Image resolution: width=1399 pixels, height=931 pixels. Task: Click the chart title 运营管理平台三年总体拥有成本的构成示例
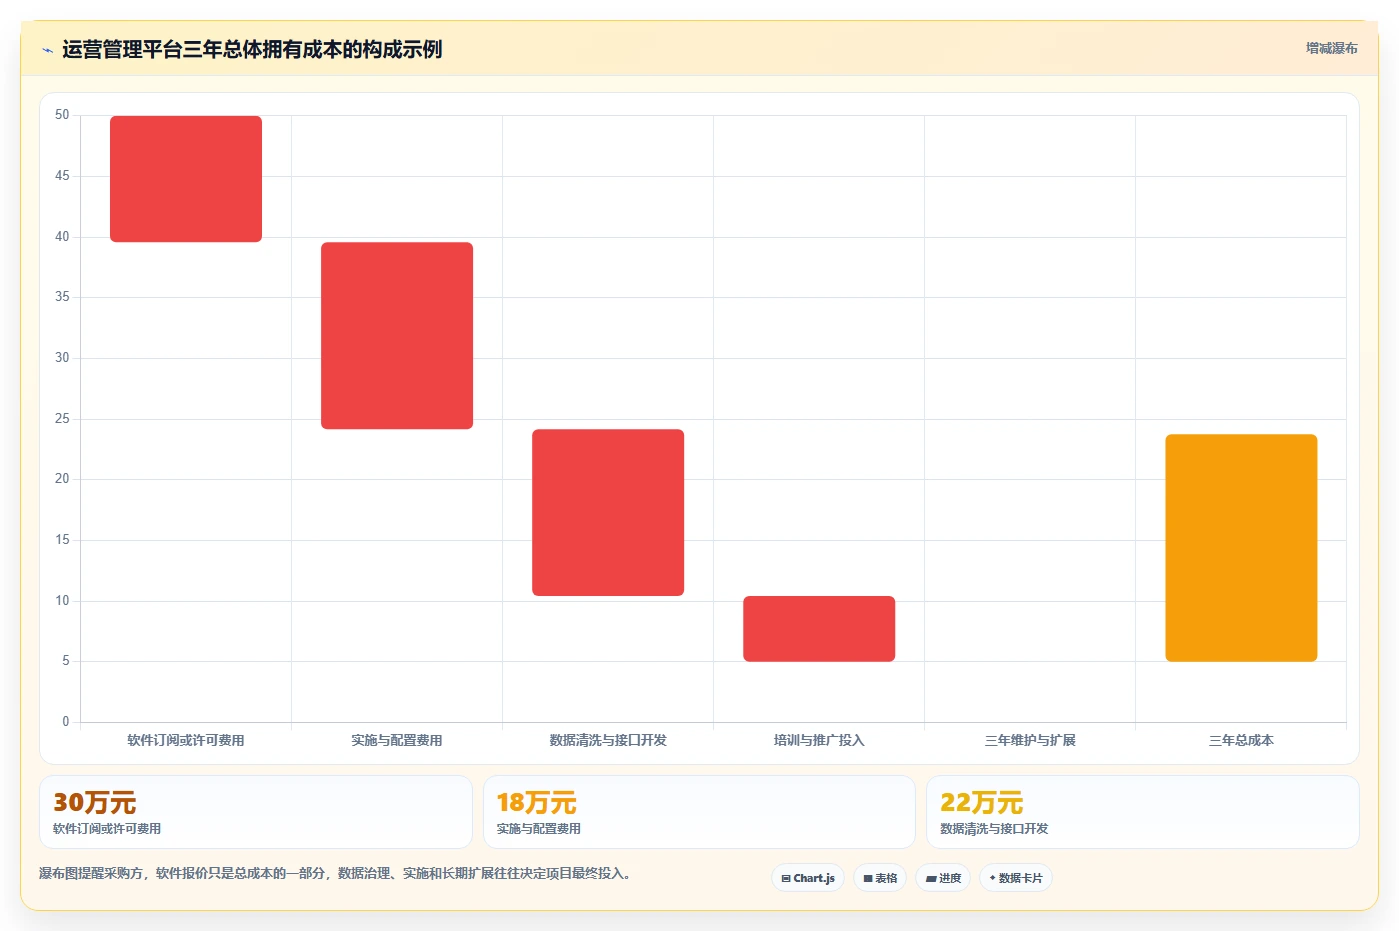pyautogui.click(x=252, y=50)
